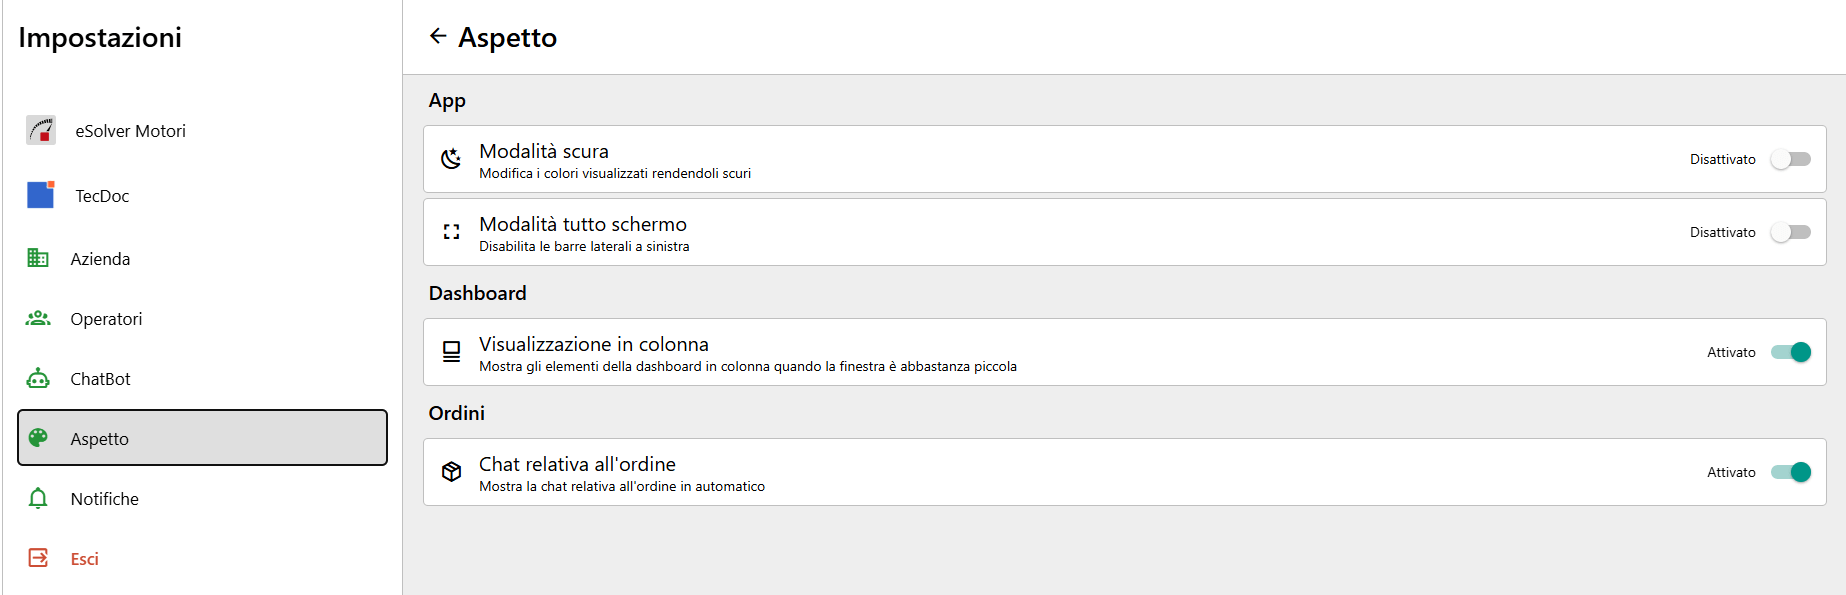Select ChatBot in the settings sidebar
The width and height of the screenshot is (1846, 595).
[x=202, y=378]
